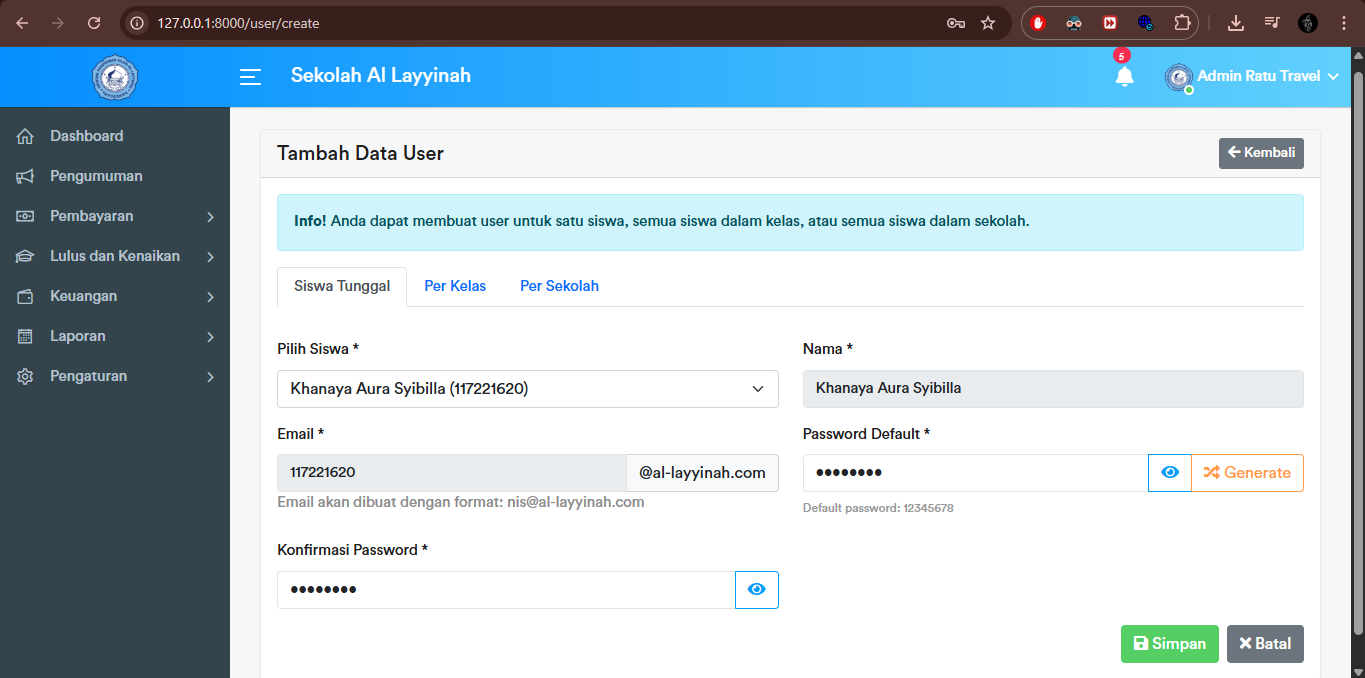The height and width of the screenshot is (678, 1365).
Task: Switch to the Per Sekolah tab
Action: click(x=559, y=286)
